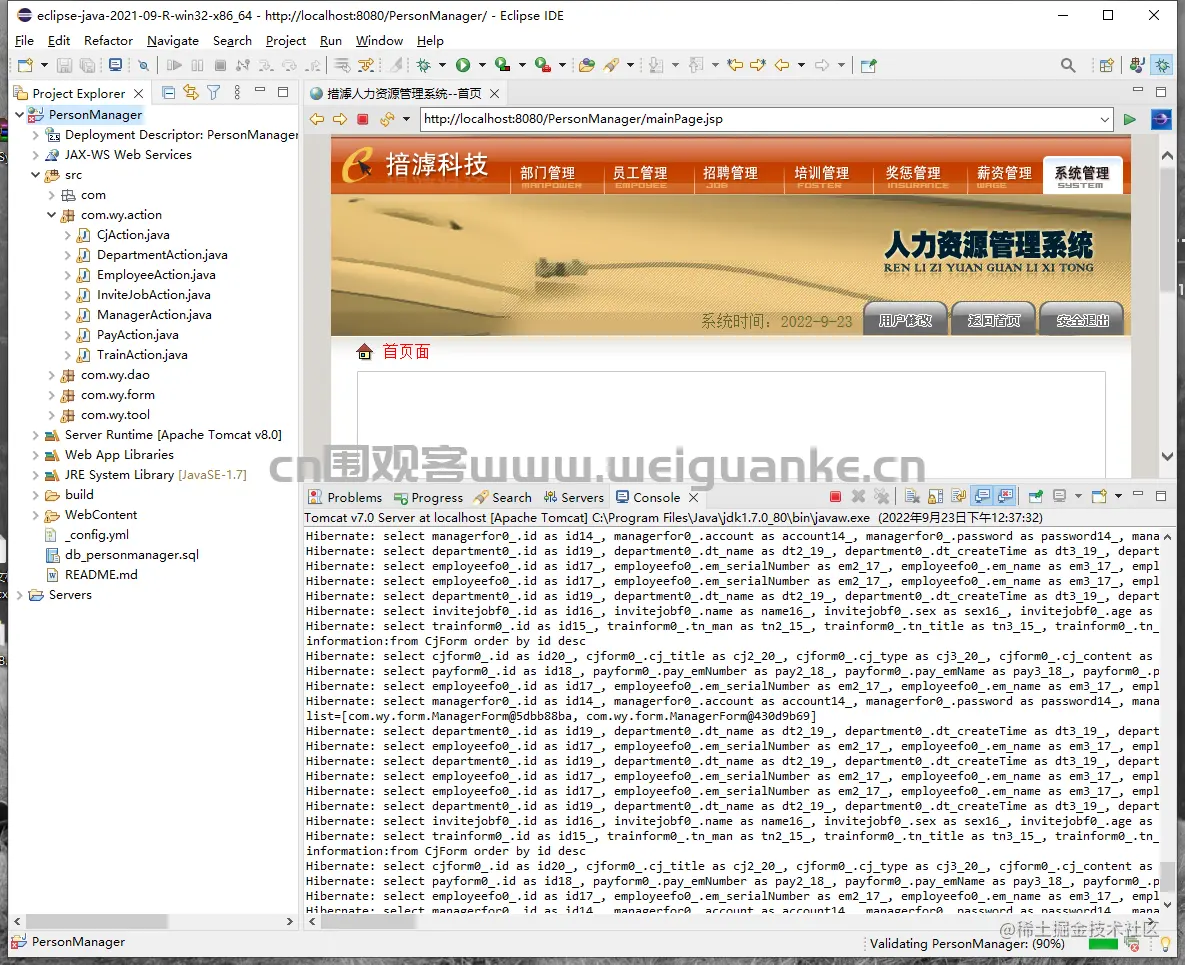Open the Run button dropdown arrow
This screenshot has width=1185, height=965.
tap(482, 66)
